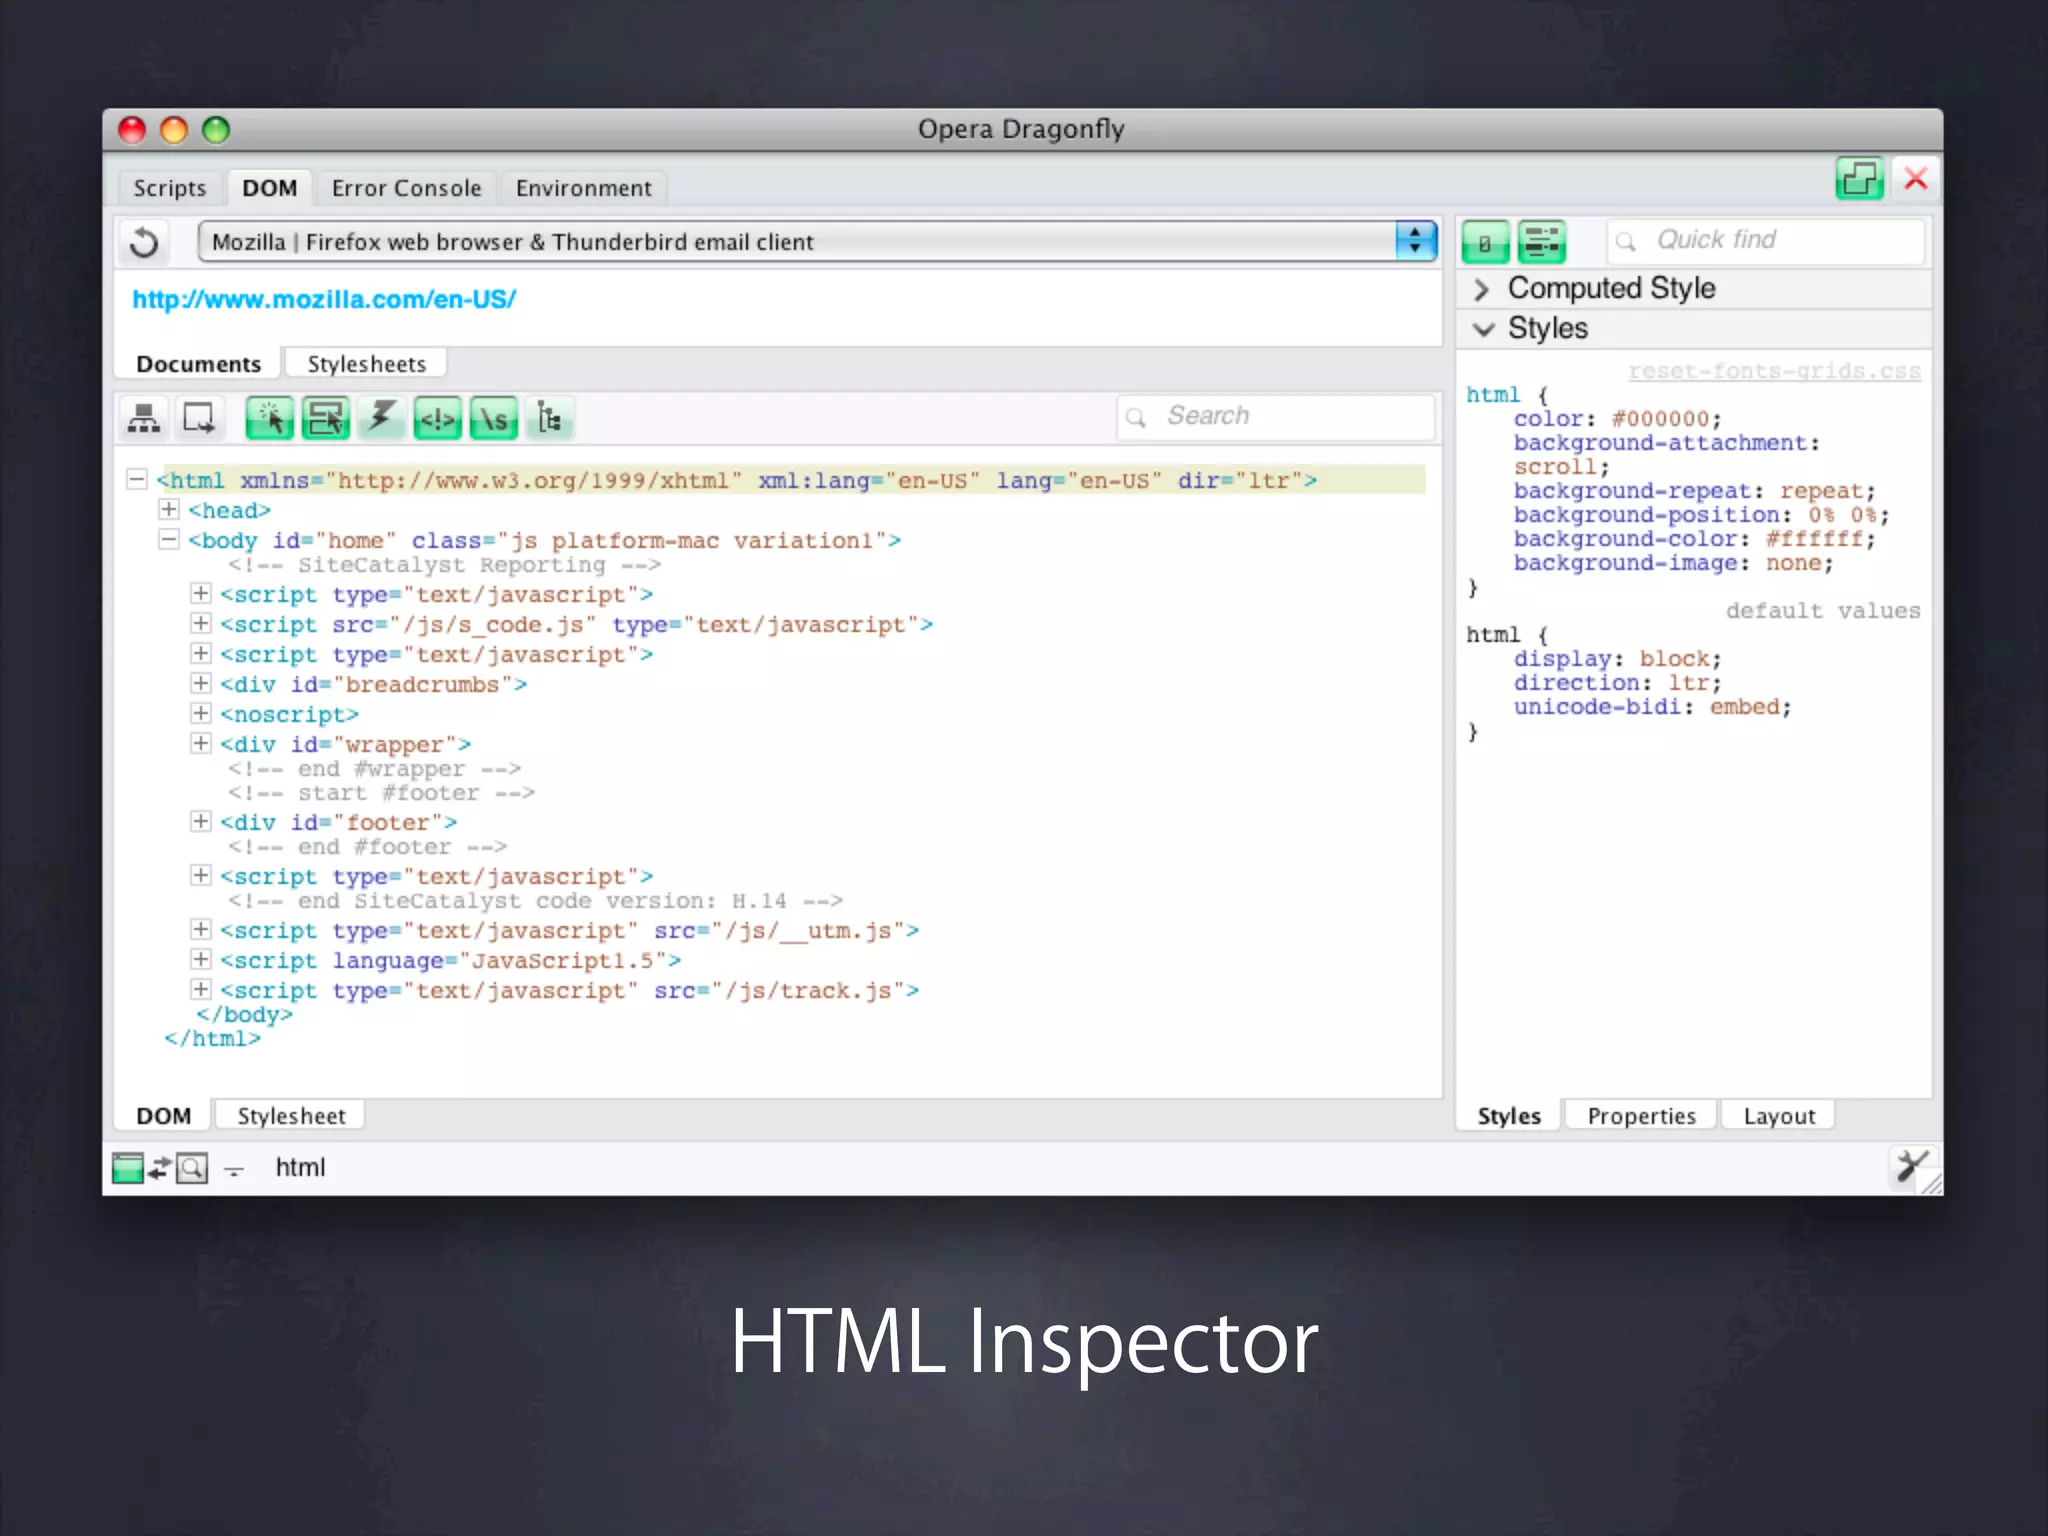Switch to the bottom Stylesheet tab
This screenshot has width=2048, height=1536.
click(292, 1116)
